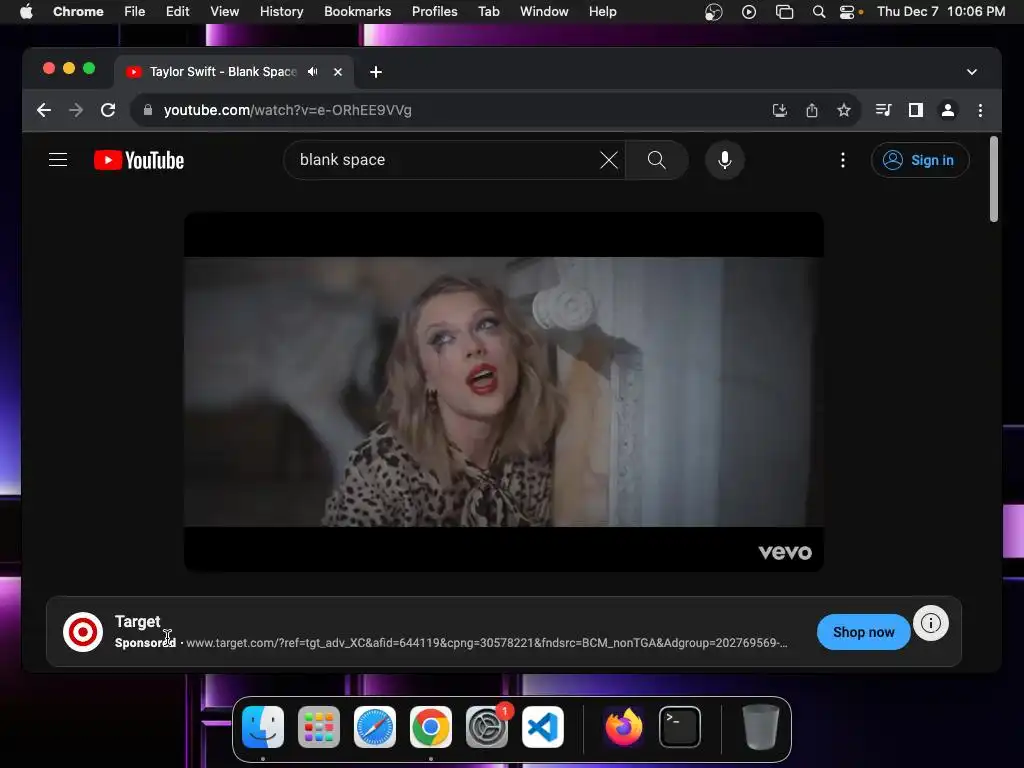Toggle the Chrome side panel
The height and width of the screenshot is (768, 1024).
(x=916, y=110)
